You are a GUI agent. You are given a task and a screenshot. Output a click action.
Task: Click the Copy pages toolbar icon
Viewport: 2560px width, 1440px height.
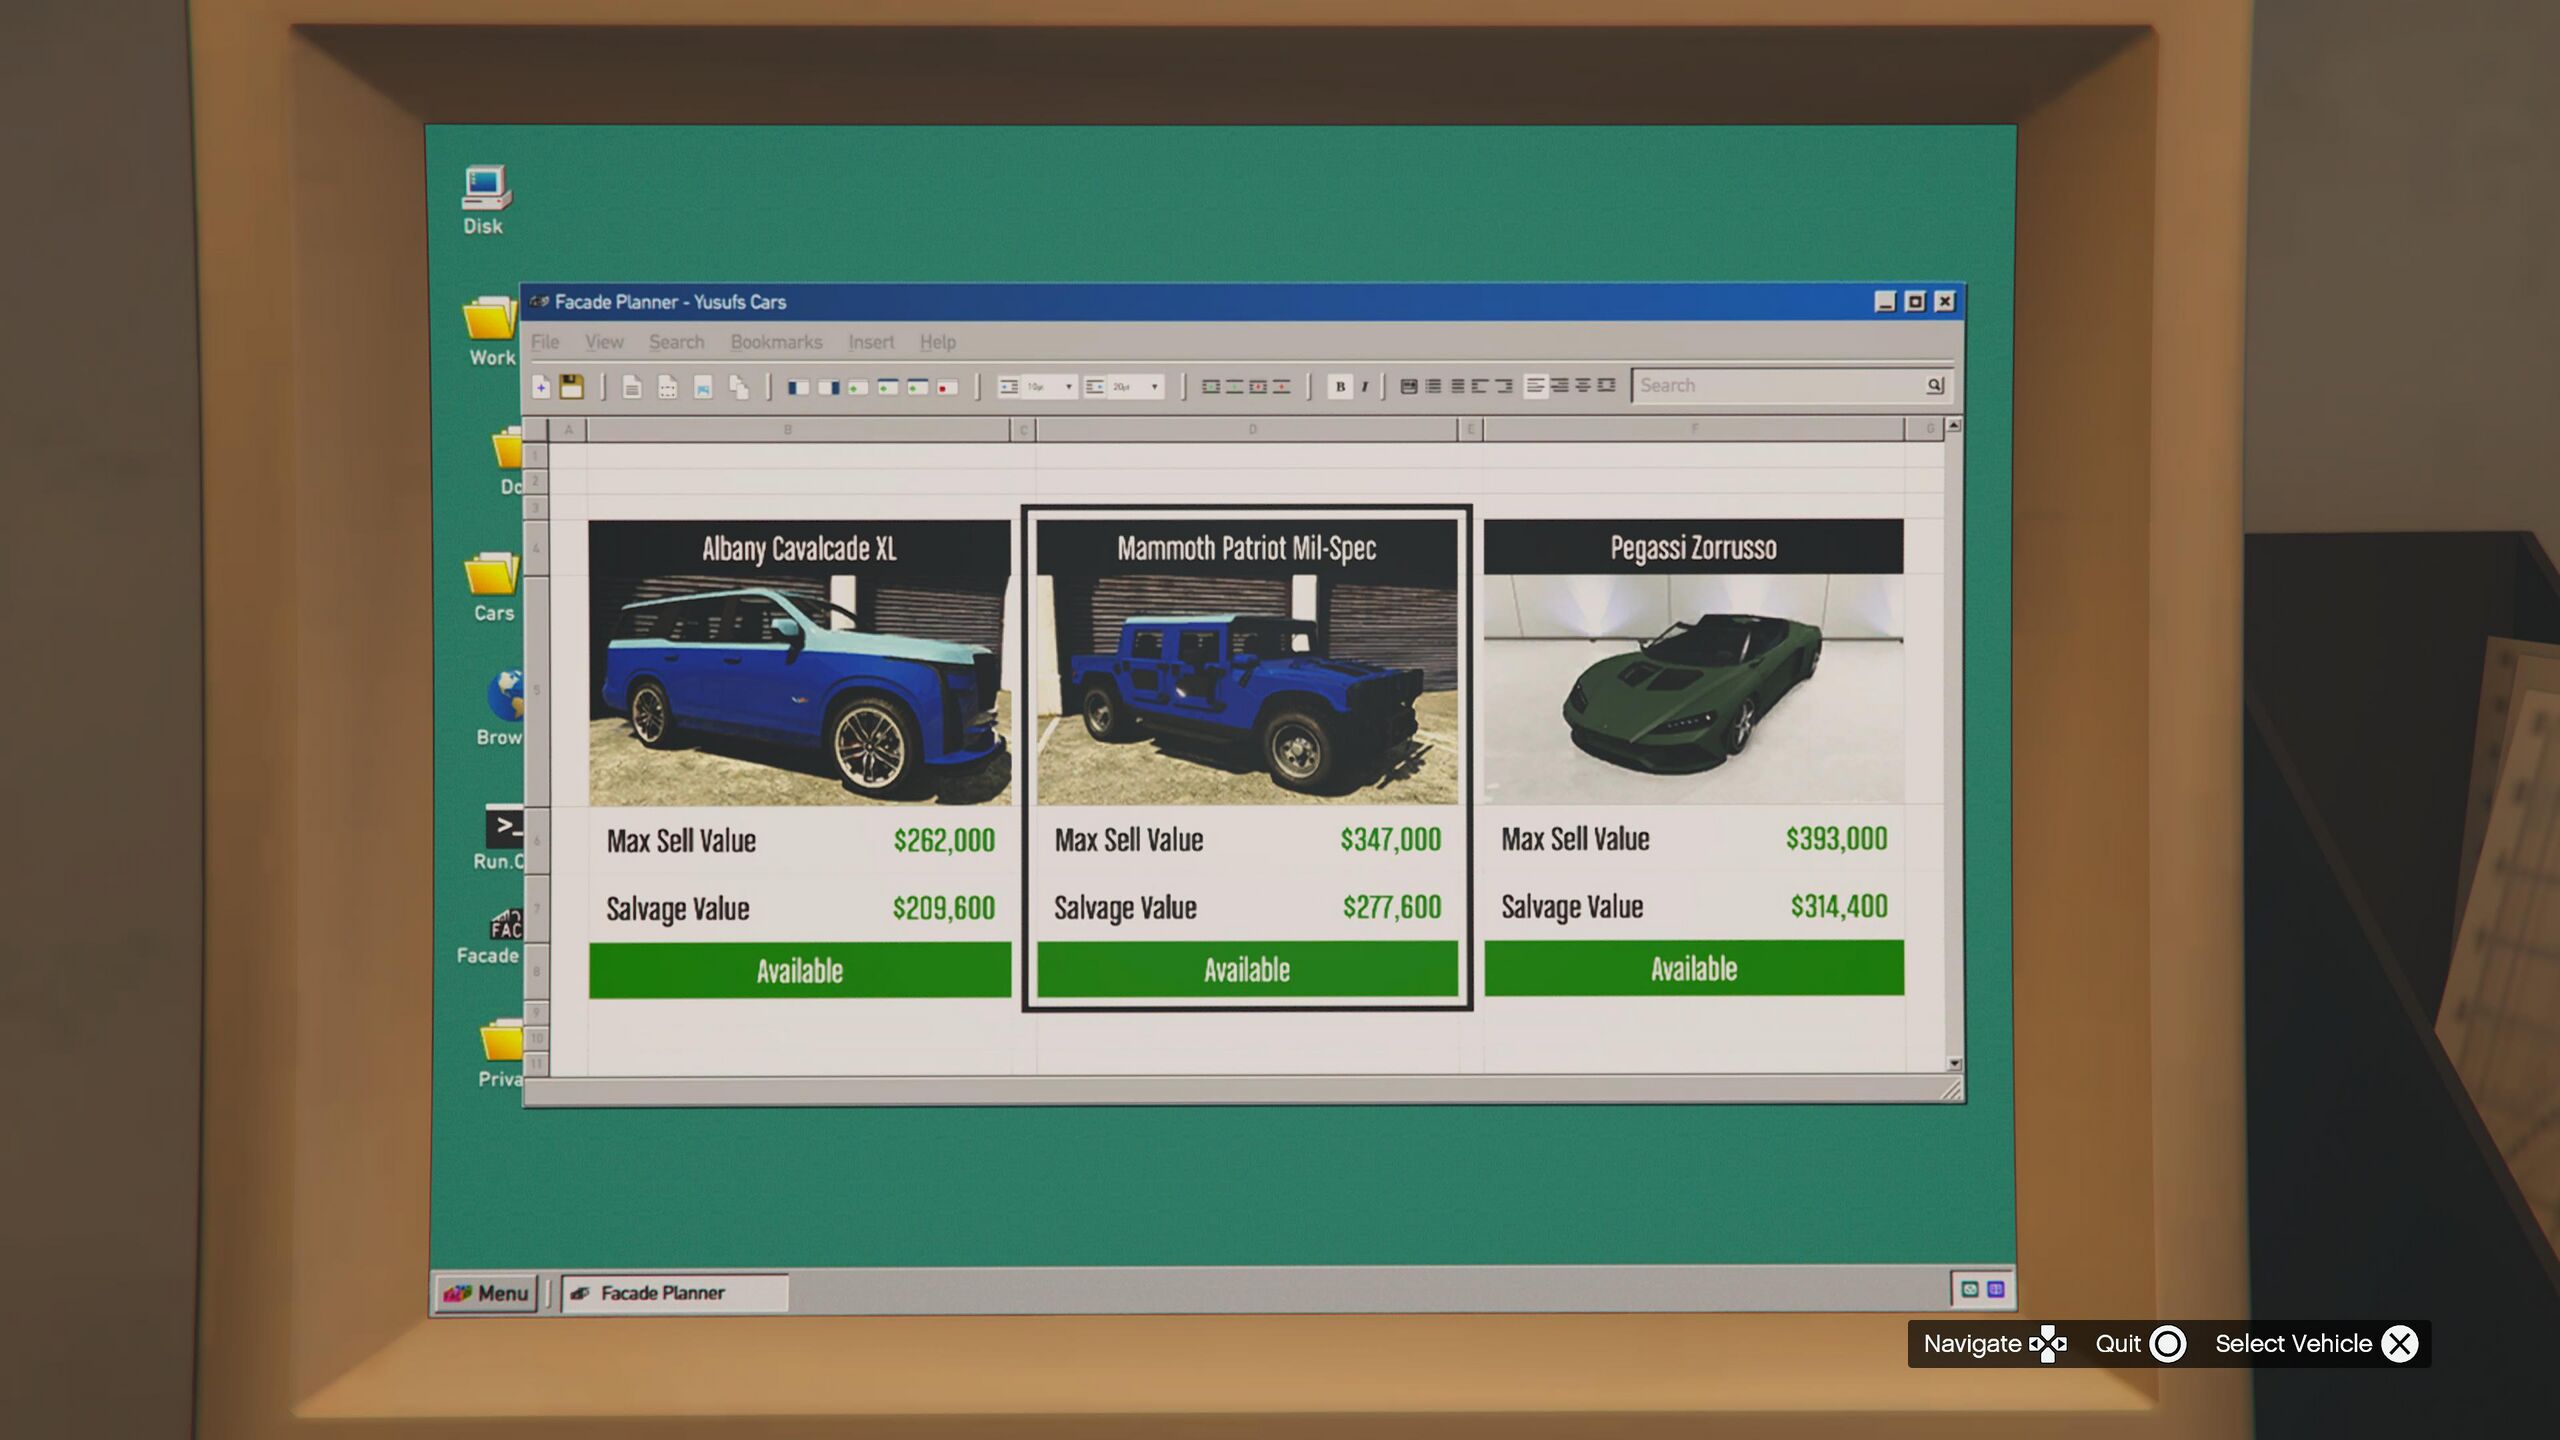pyautogui.click(x=738, y=387)
